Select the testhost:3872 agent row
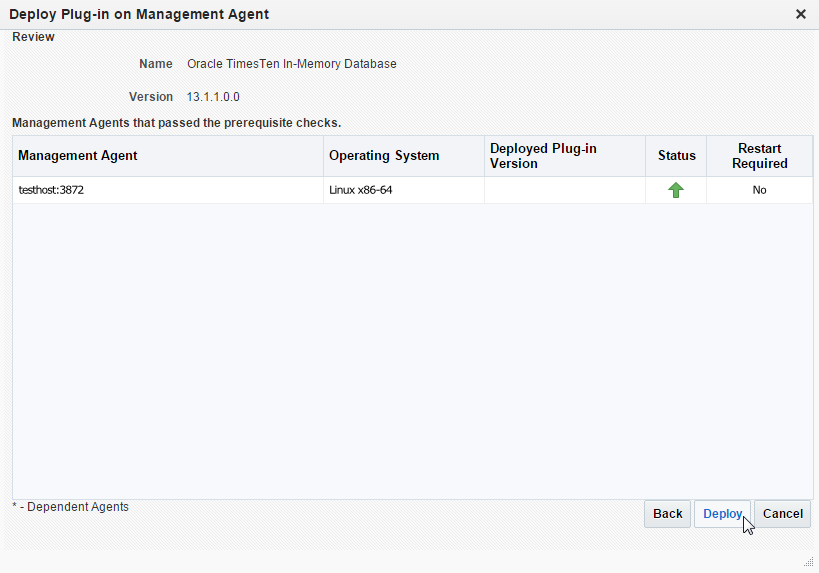Viewport: 819px width, 573px height. [x=413, y=190]
